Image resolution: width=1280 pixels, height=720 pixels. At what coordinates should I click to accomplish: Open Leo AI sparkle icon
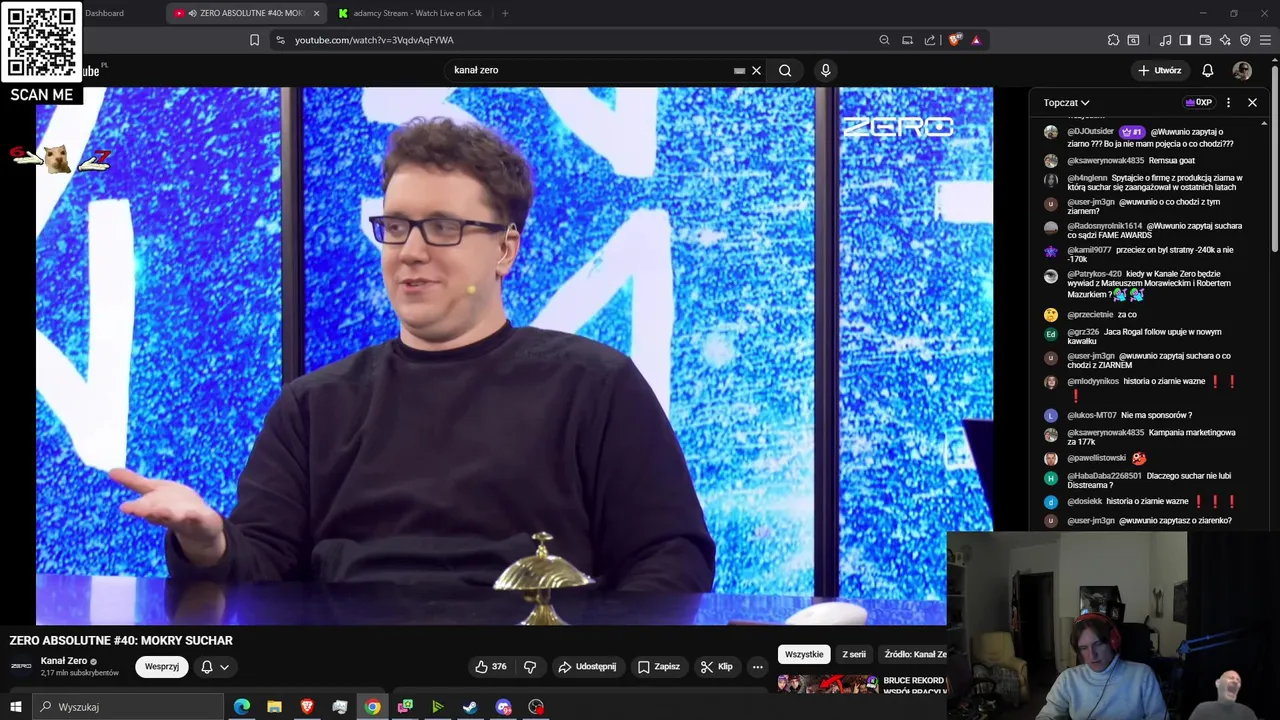coord(1225,40)
